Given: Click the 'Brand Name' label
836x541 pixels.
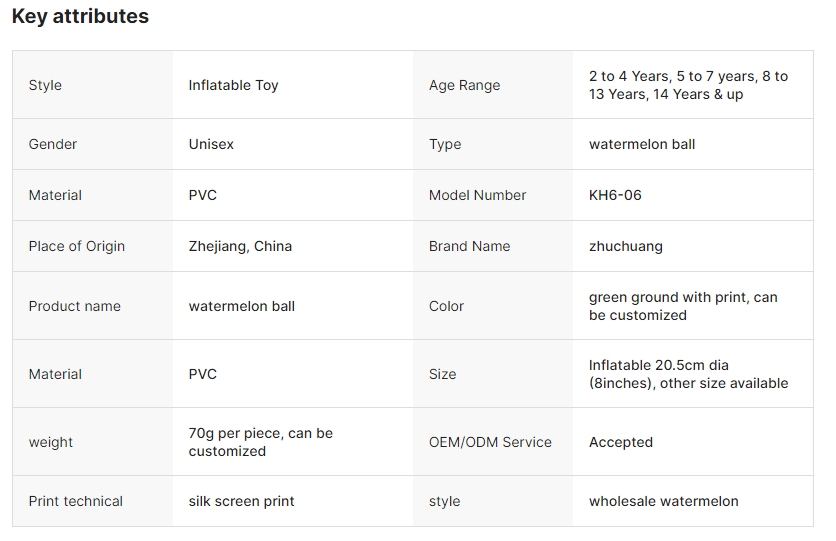Looking at the screenshot, I should pos(469,246).
